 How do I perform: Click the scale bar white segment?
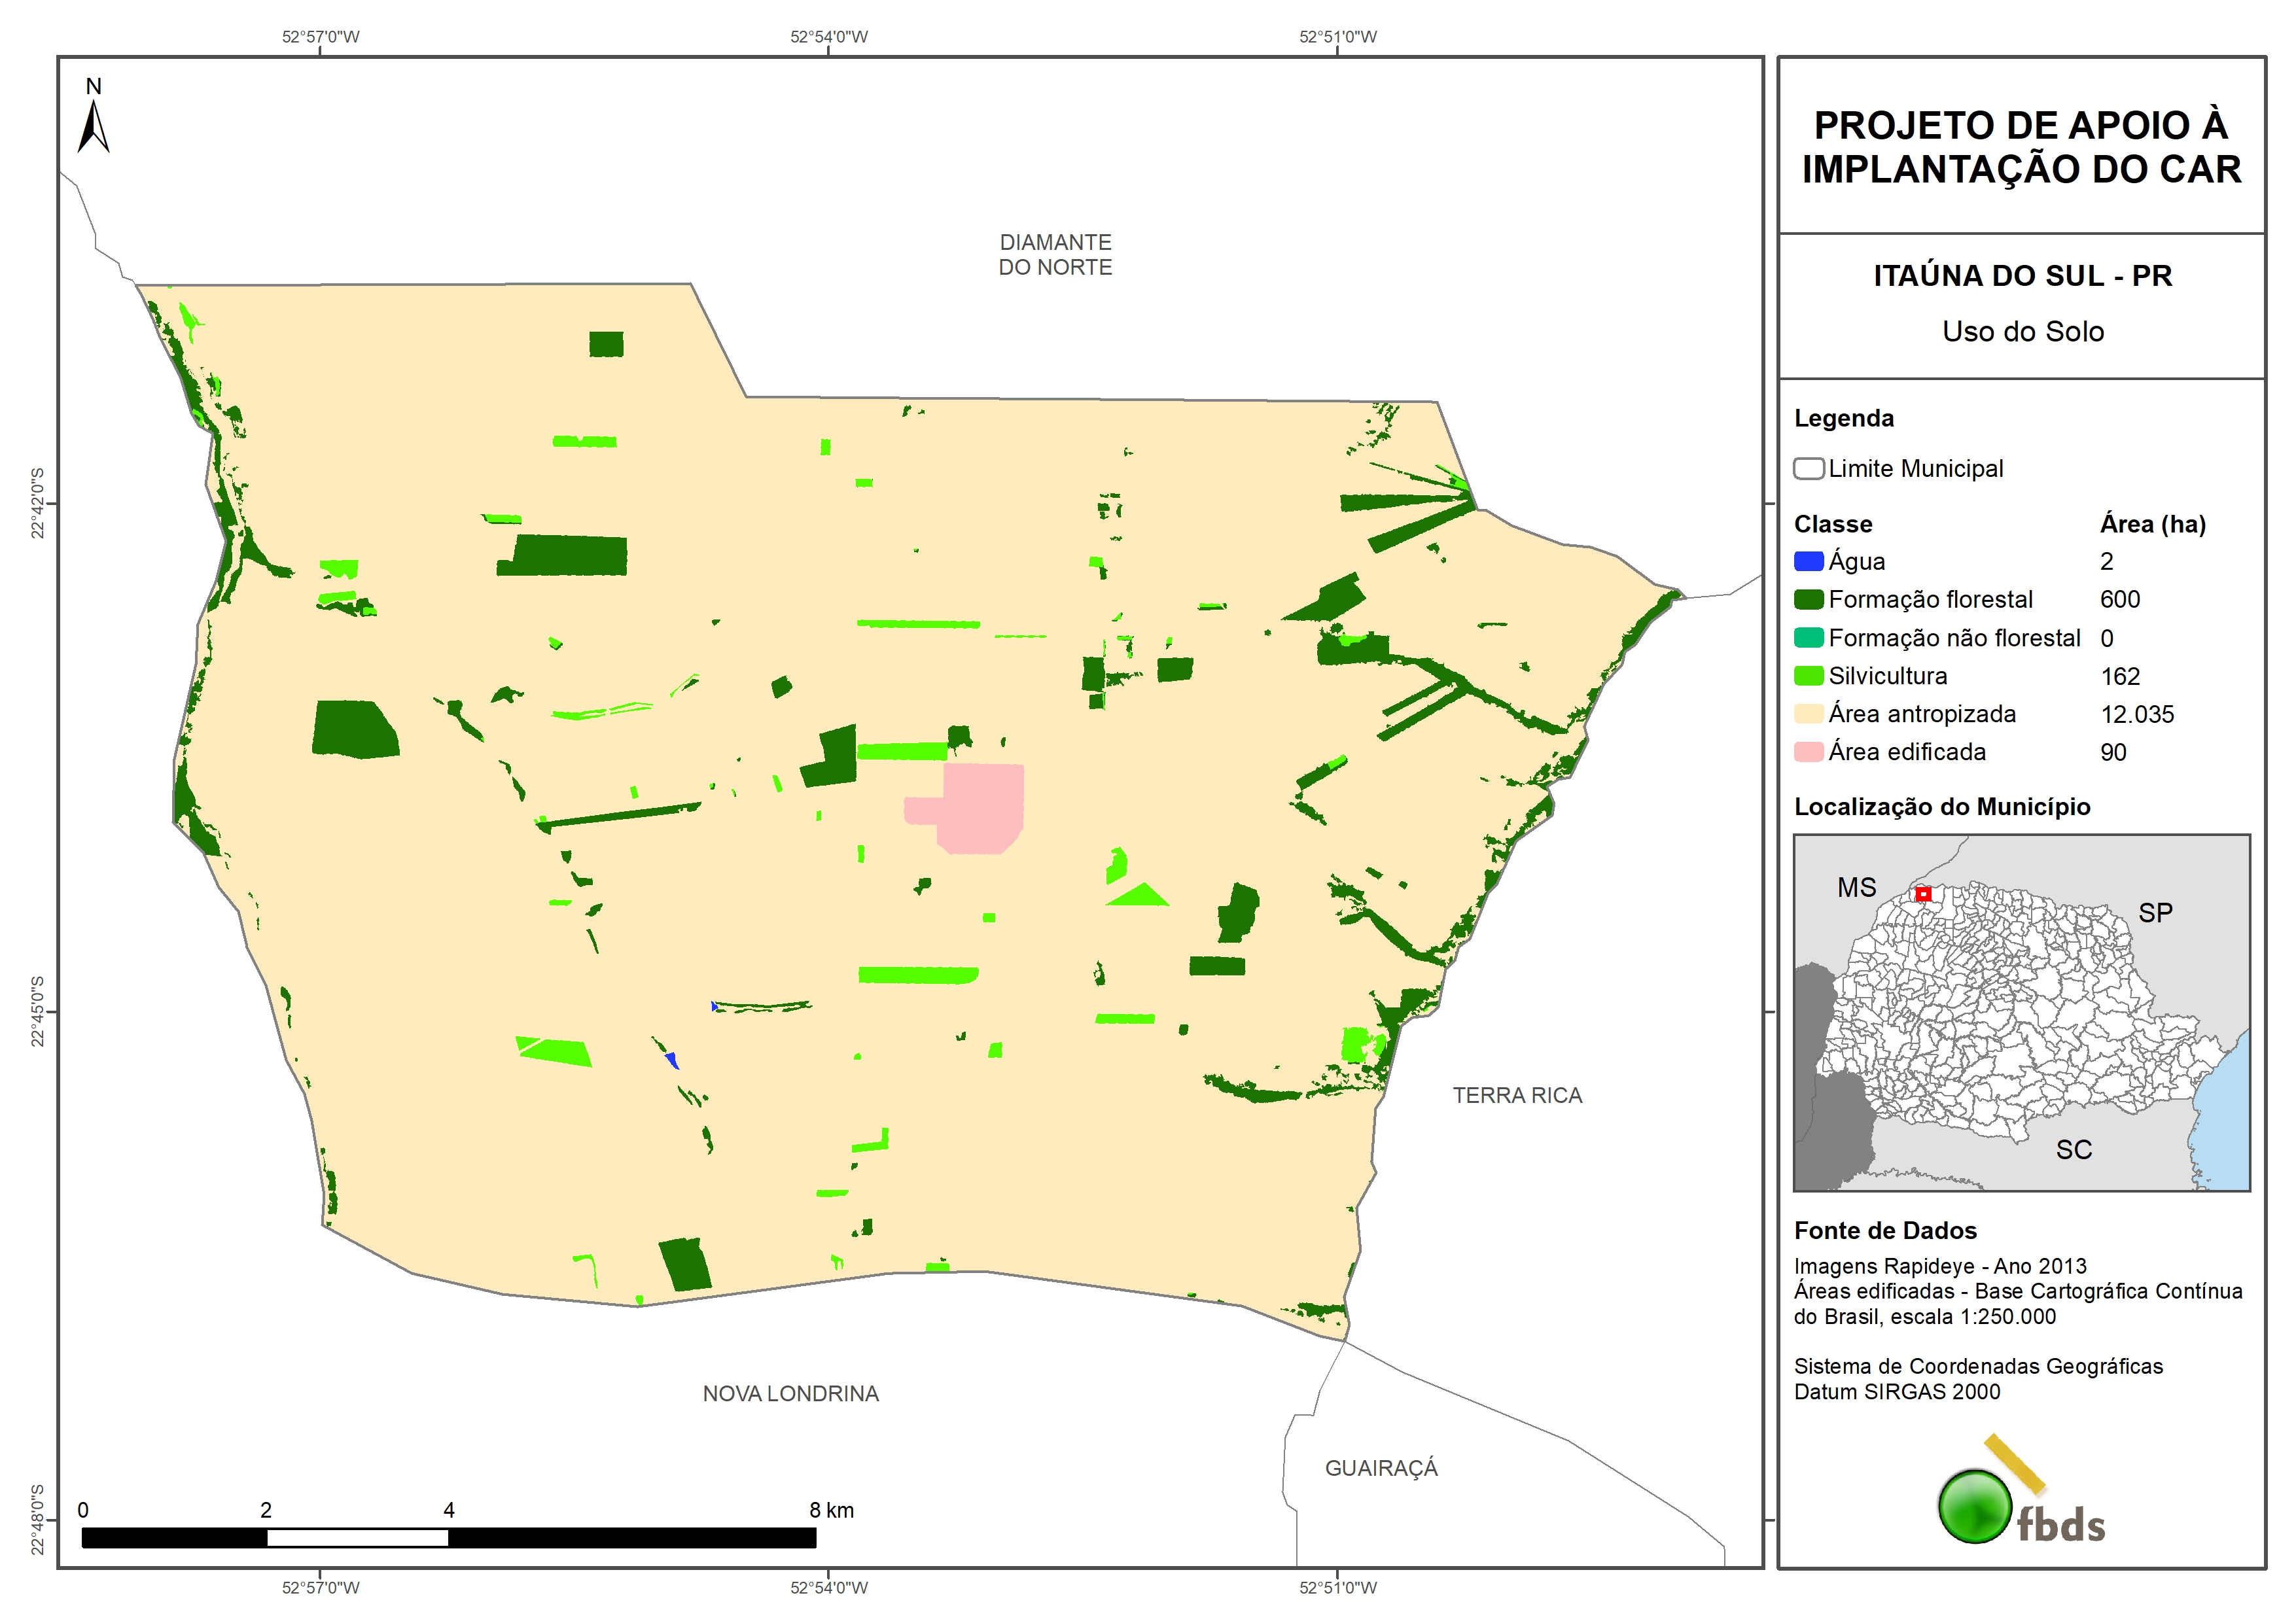click(x=357, y=1538)
